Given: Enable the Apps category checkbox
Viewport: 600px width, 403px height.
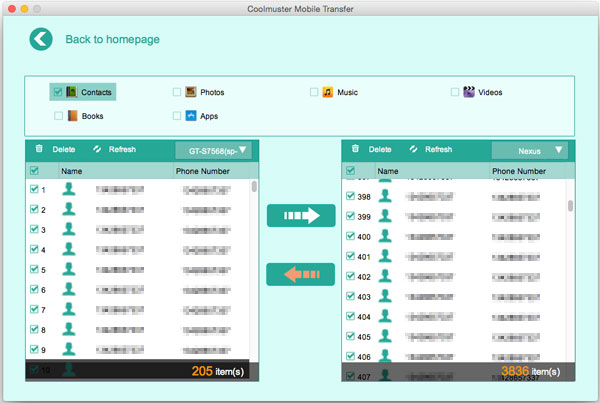Looking at the screenshot, I should pyautogui.click(x=177, y=116).
